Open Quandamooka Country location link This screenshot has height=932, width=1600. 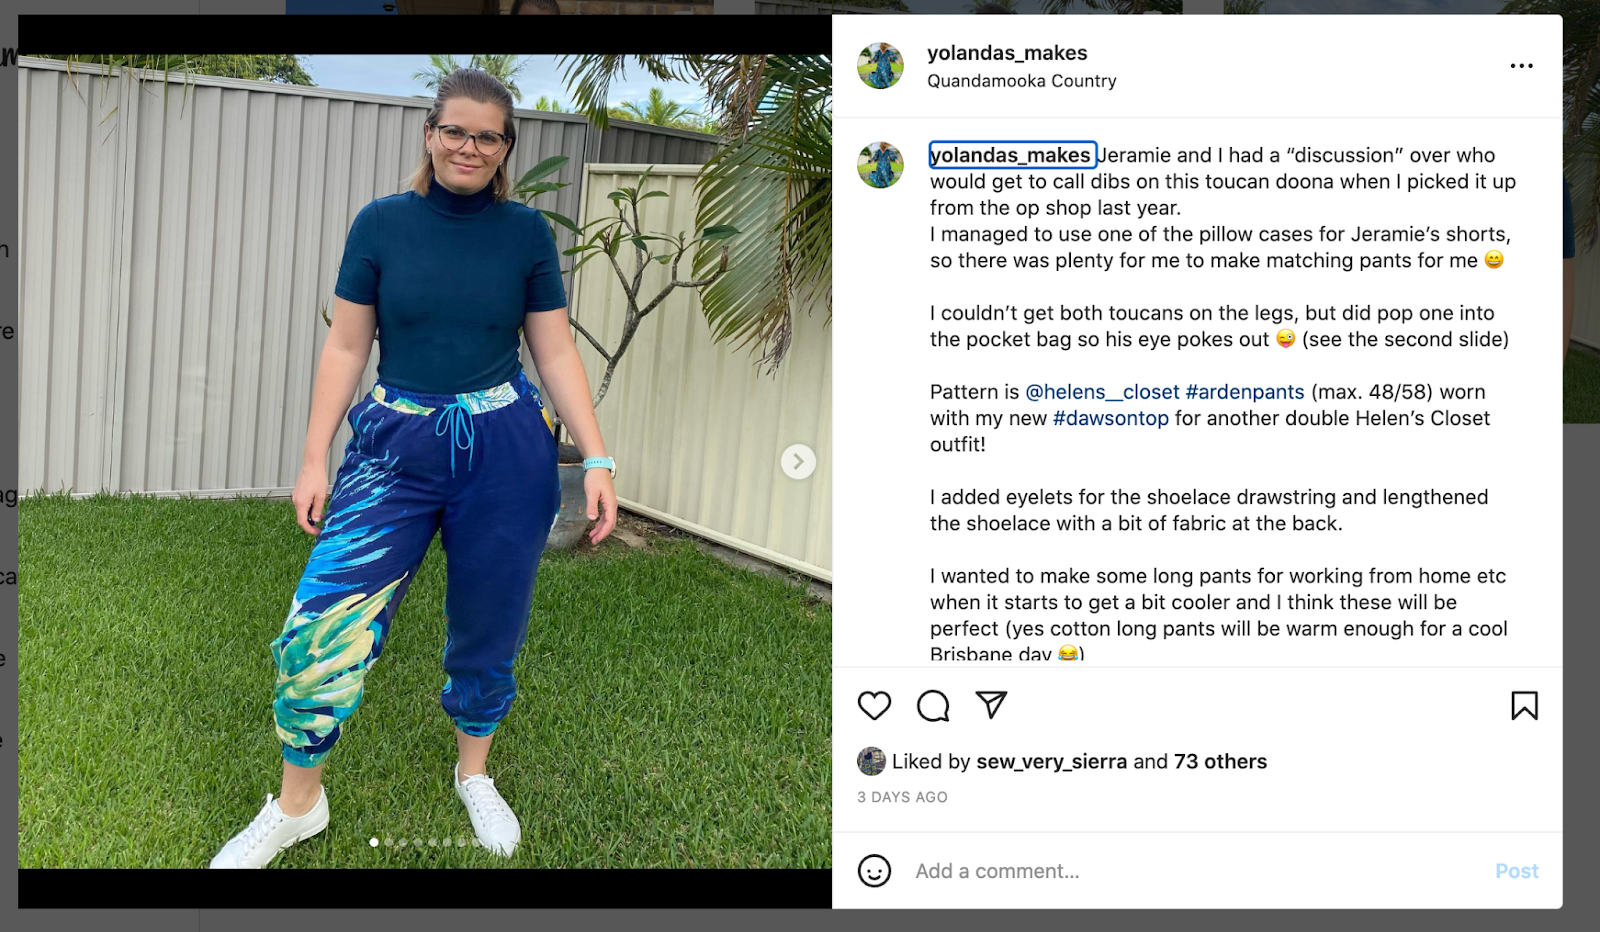coord(1022,81)
